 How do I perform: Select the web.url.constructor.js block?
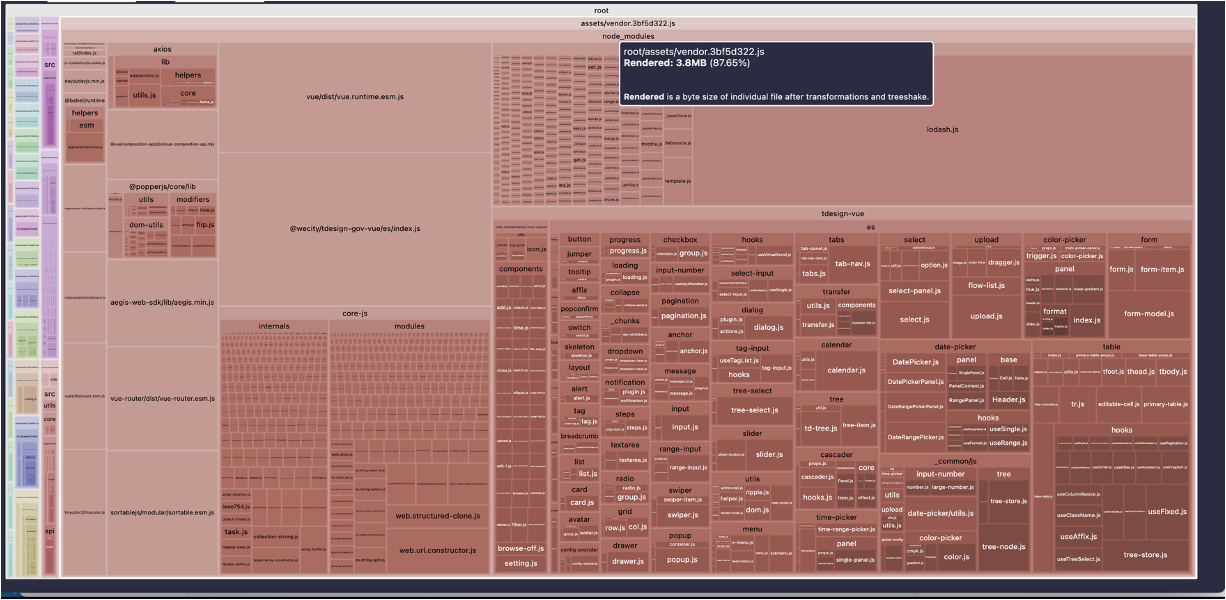click(x=438, y=551)
